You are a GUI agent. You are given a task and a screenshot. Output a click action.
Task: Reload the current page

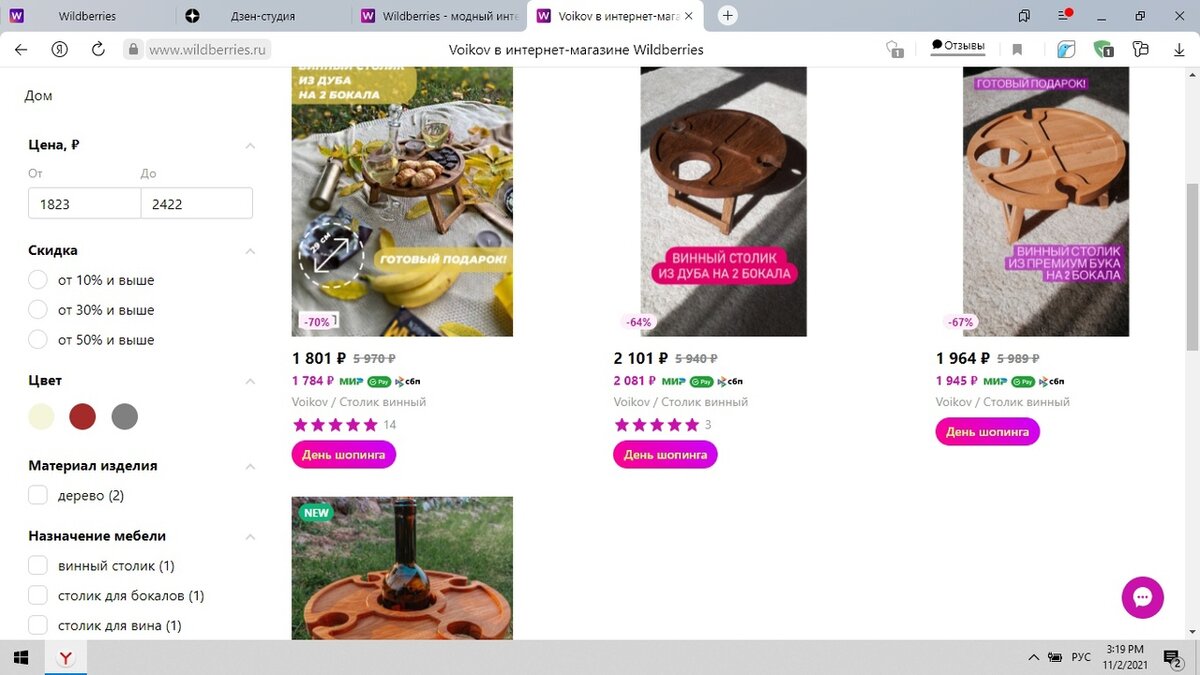click(x=98, y=49)
